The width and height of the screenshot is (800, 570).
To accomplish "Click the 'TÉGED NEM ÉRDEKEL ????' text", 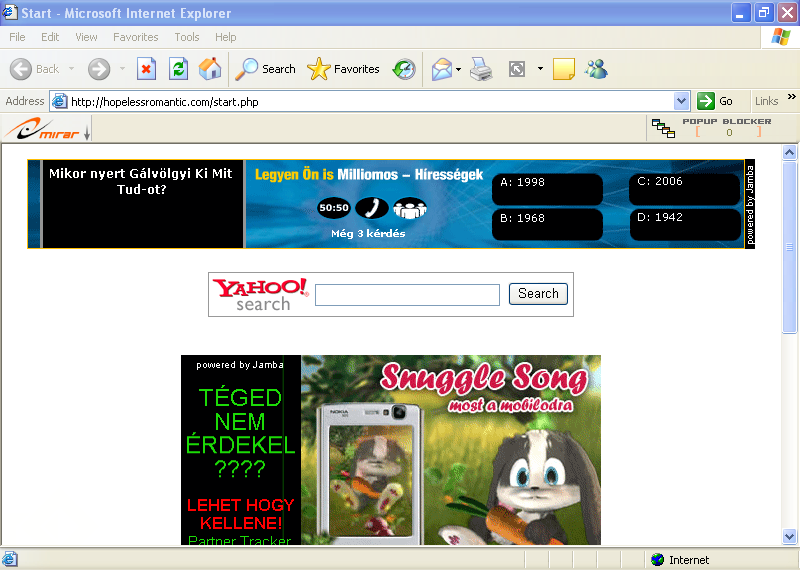I will [240, 433].
